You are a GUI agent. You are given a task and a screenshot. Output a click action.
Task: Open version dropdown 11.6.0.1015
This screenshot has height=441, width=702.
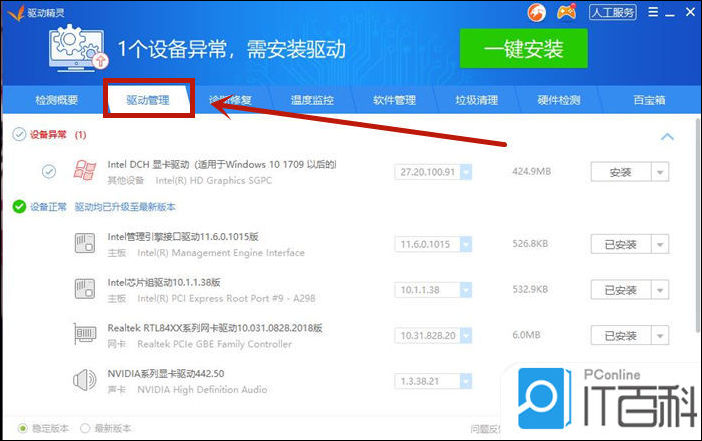click(466, 244)
